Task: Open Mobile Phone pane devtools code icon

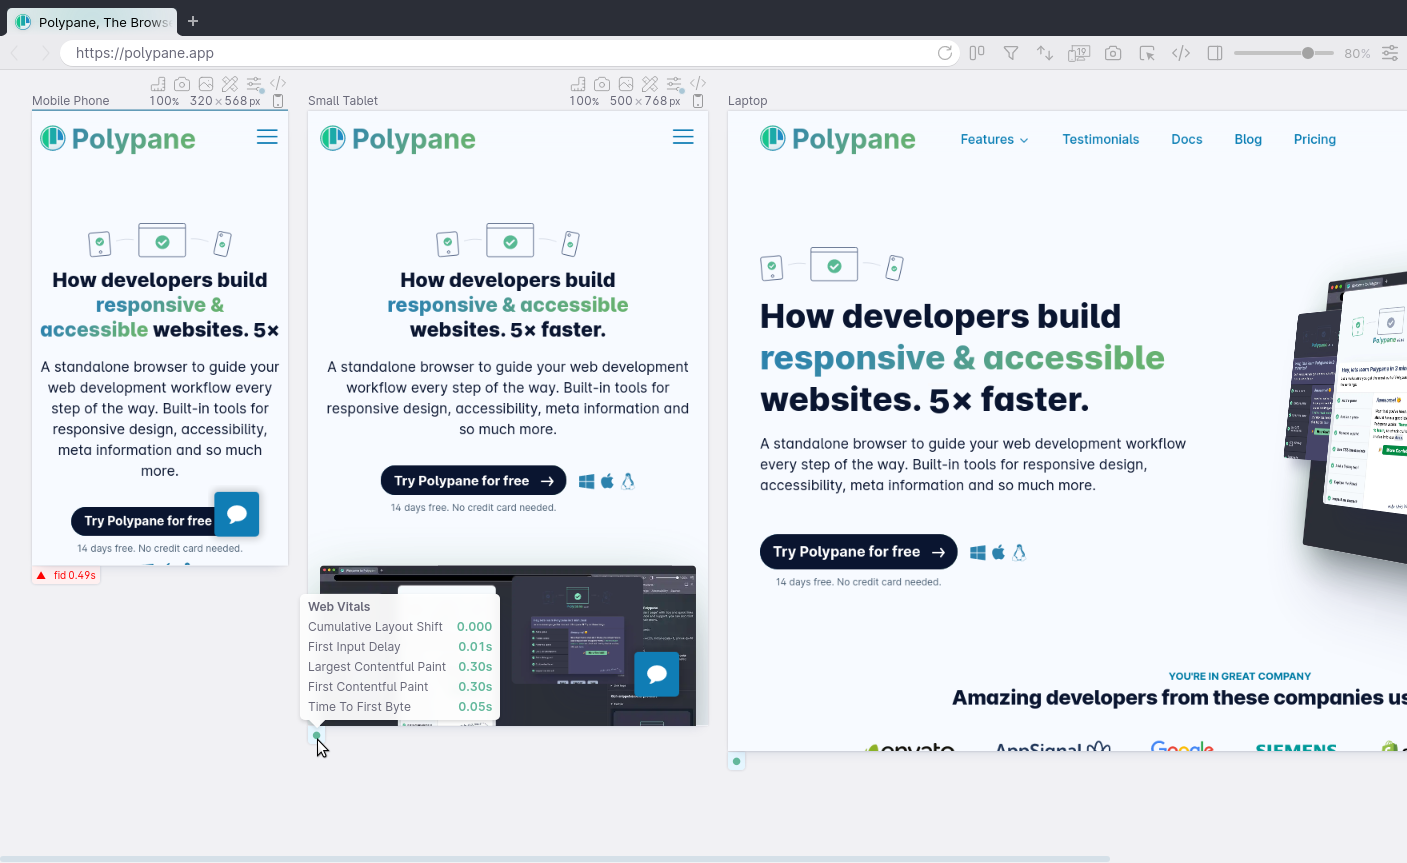Action: tap(278, 83)
